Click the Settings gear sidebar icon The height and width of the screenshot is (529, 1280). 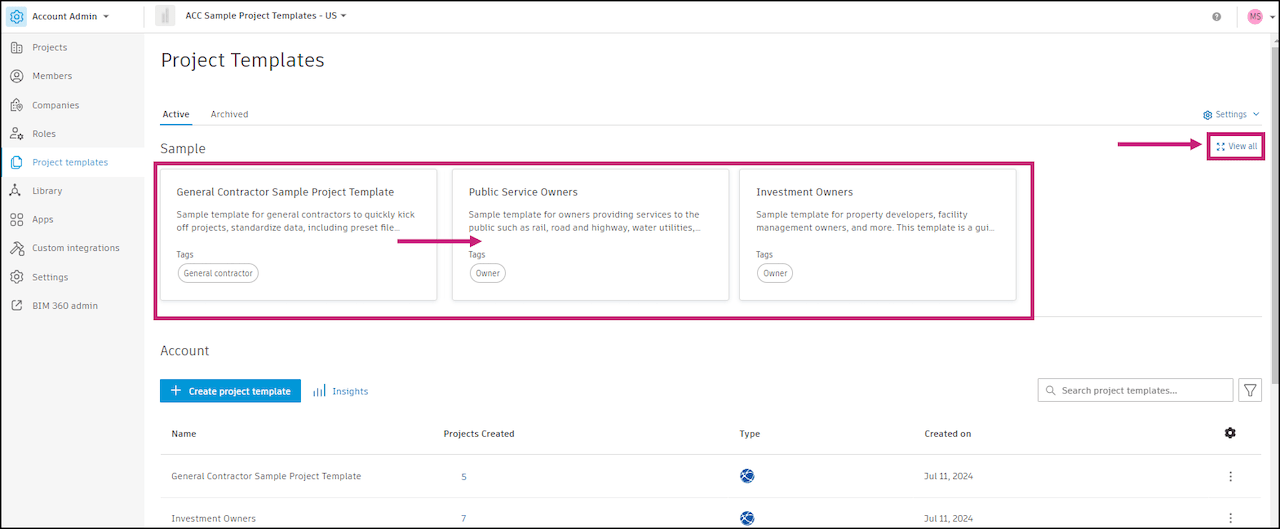(x=17, y=277)
